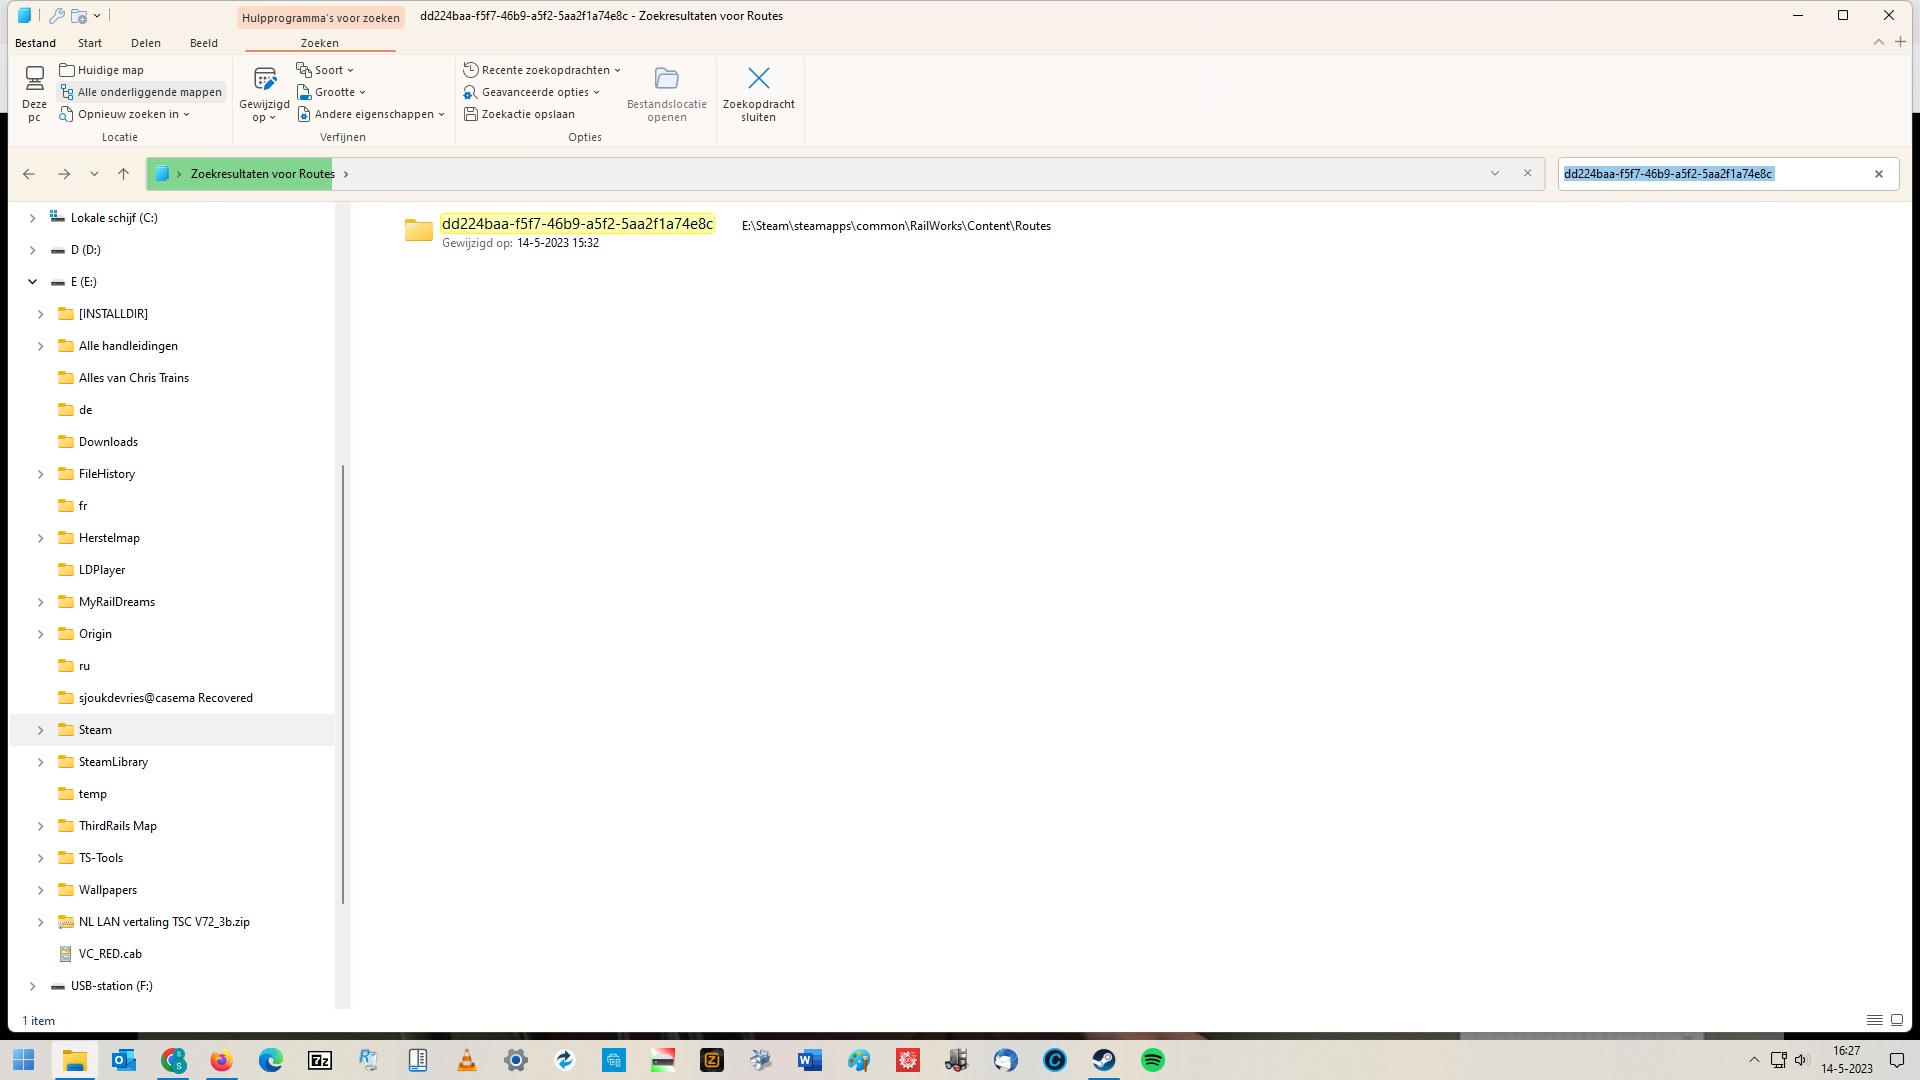The width and height of the screenshot is (1920, 1080).
Task: Click Zoekopdracht sluiten icon
Action: point(758,78)
